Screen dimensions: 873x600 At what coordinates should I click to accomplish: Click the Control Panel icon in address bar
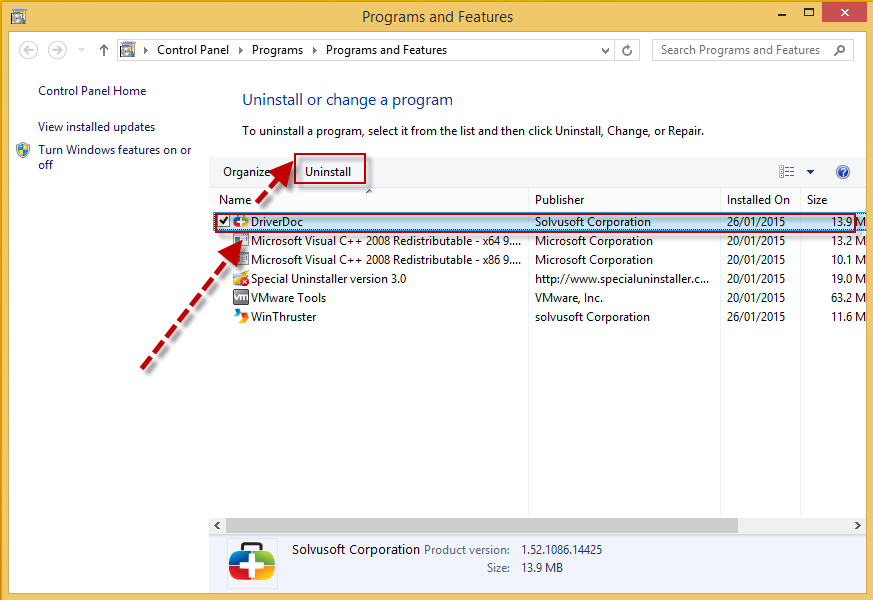(x=127, y=50)
